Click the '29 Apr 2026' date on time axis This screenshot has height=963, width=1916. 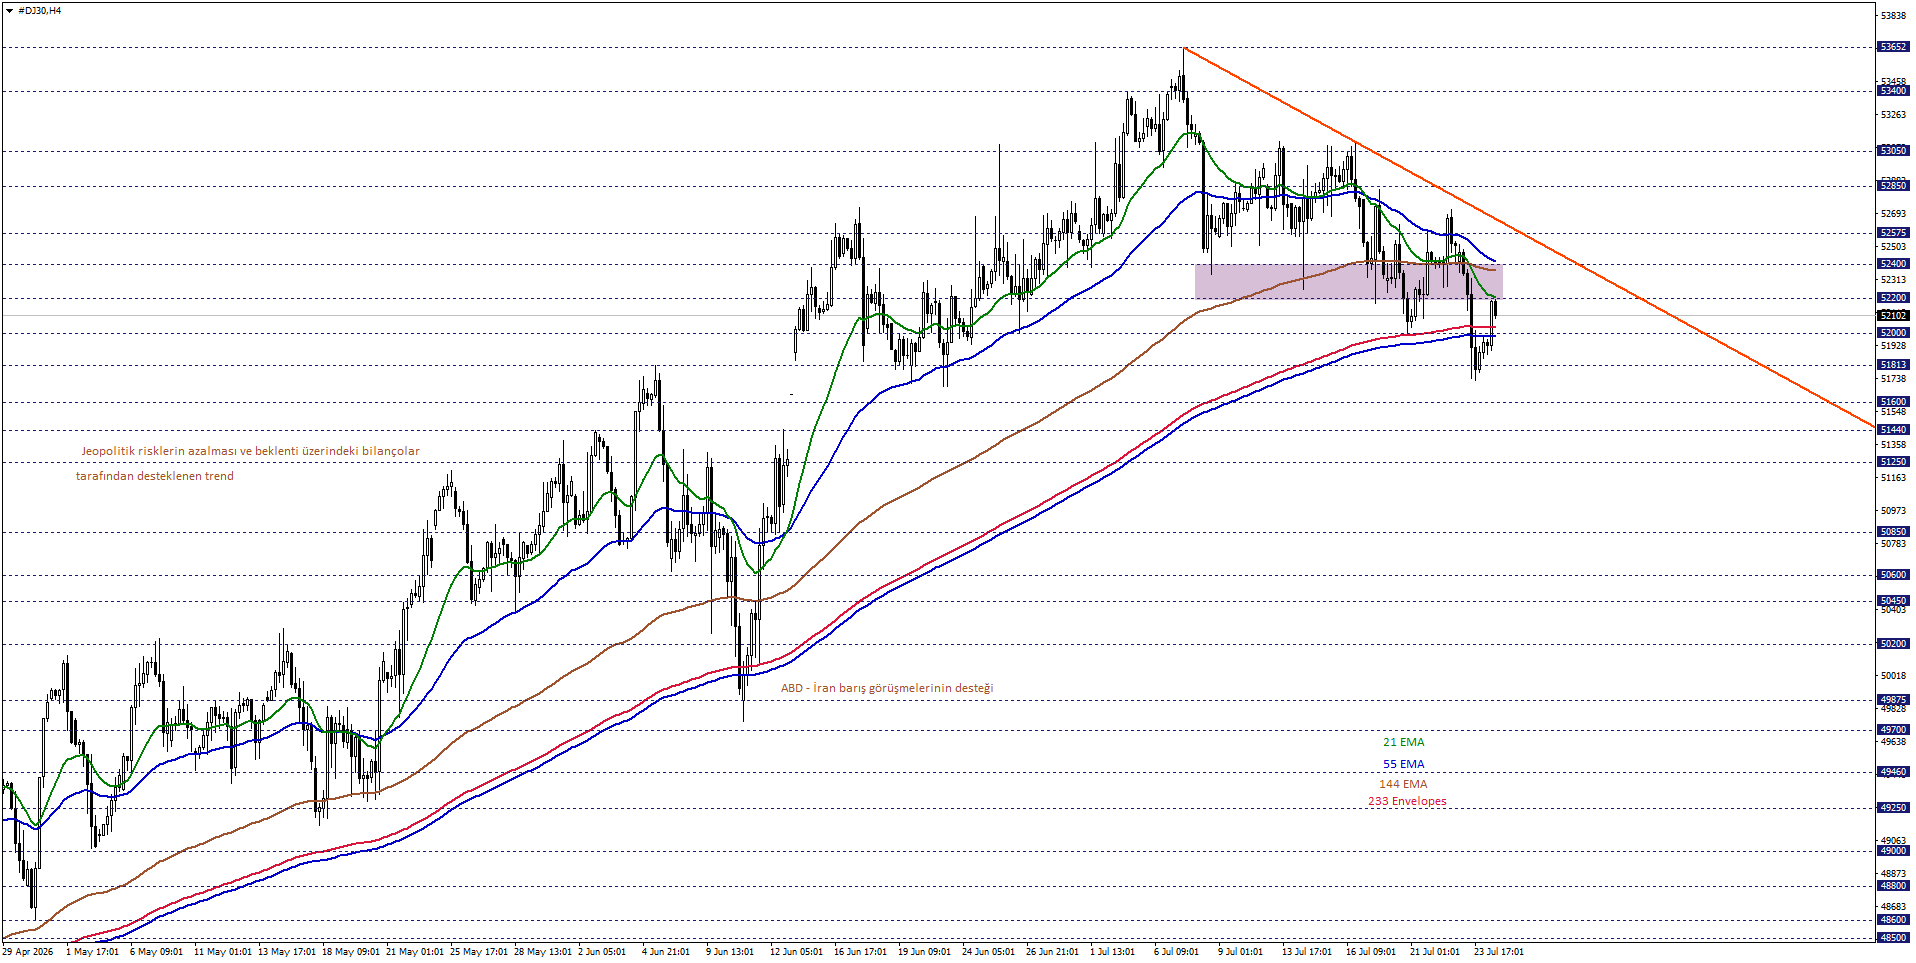coord(28,951)
